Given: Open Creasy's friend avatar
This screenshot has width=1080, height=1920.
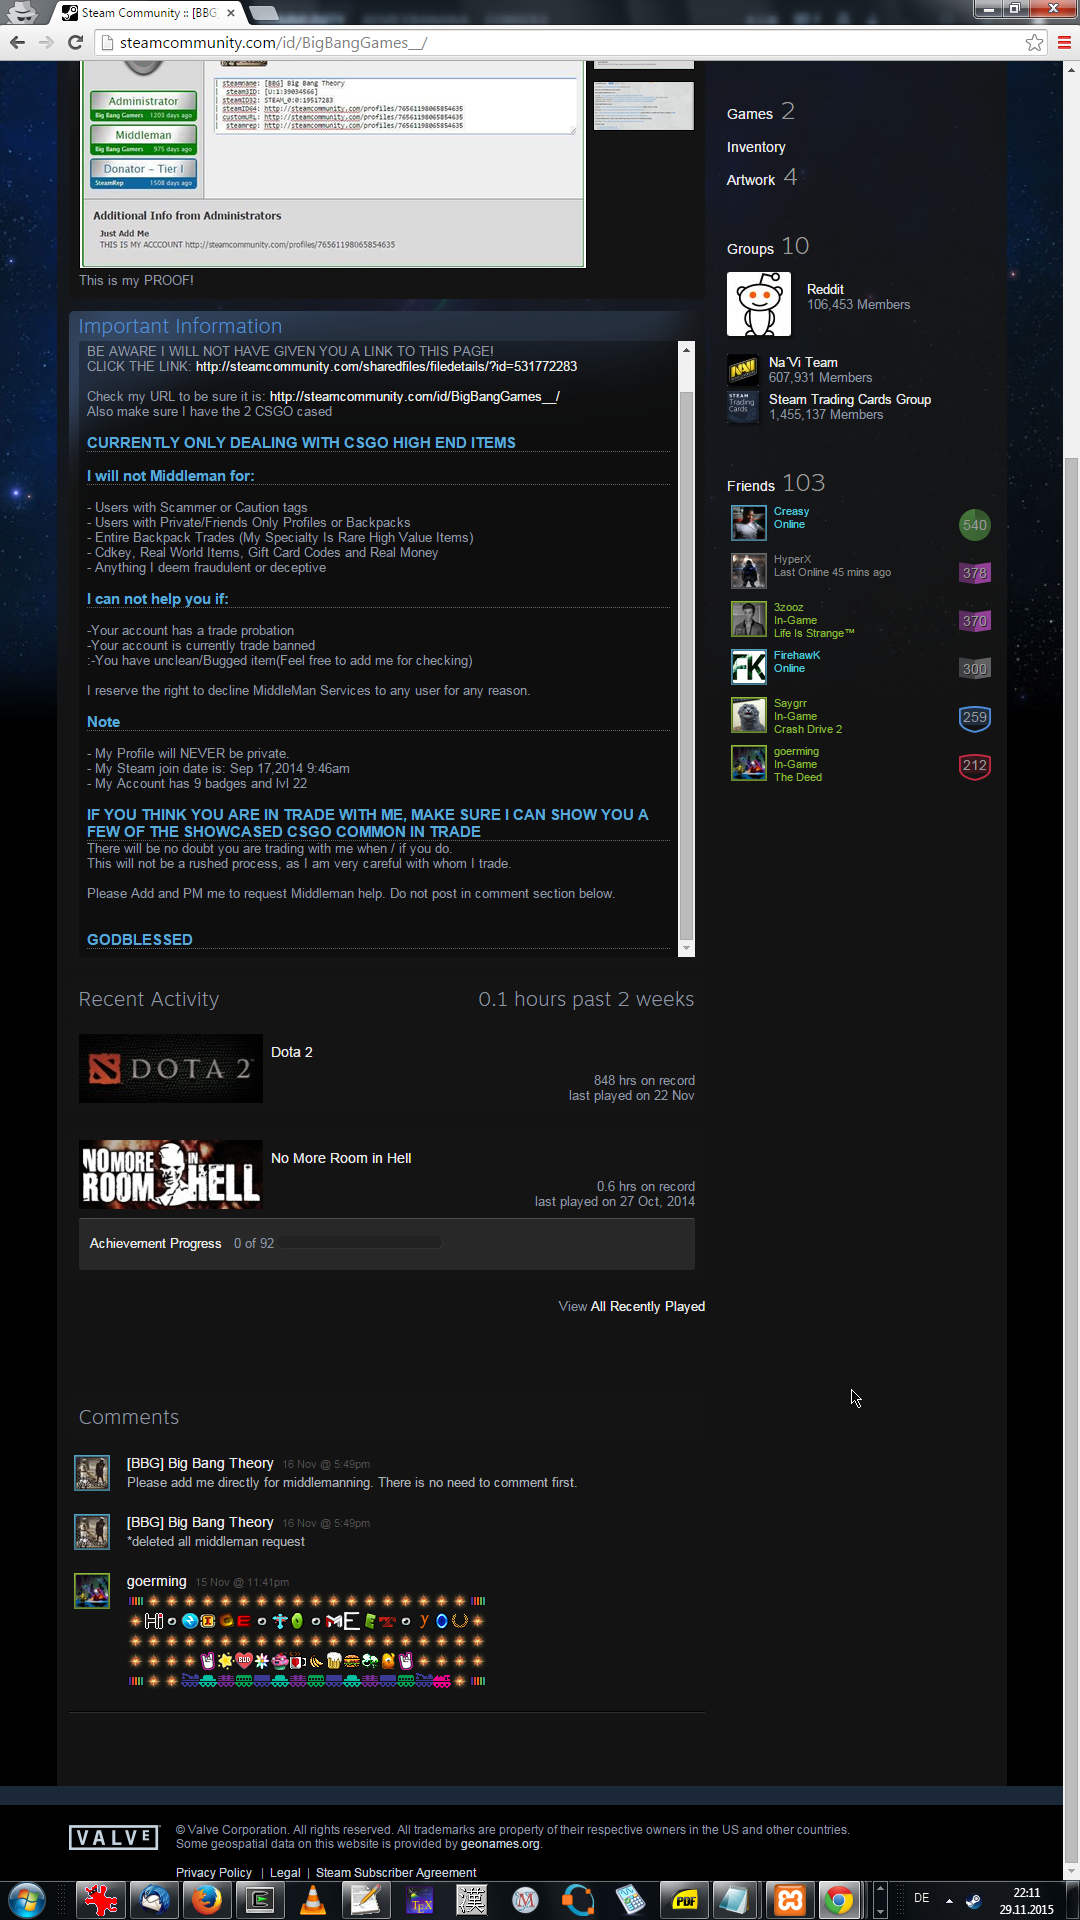Looking at the screenshot, I should coord(748,523).
